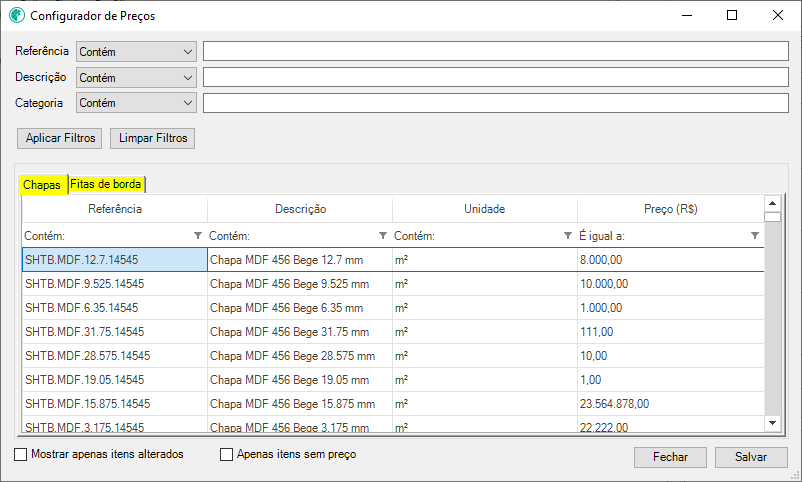Select cell SHTB.MDF.12.7.14545
This screenshot has width=802, height=482.
click(x=115, y=260)
